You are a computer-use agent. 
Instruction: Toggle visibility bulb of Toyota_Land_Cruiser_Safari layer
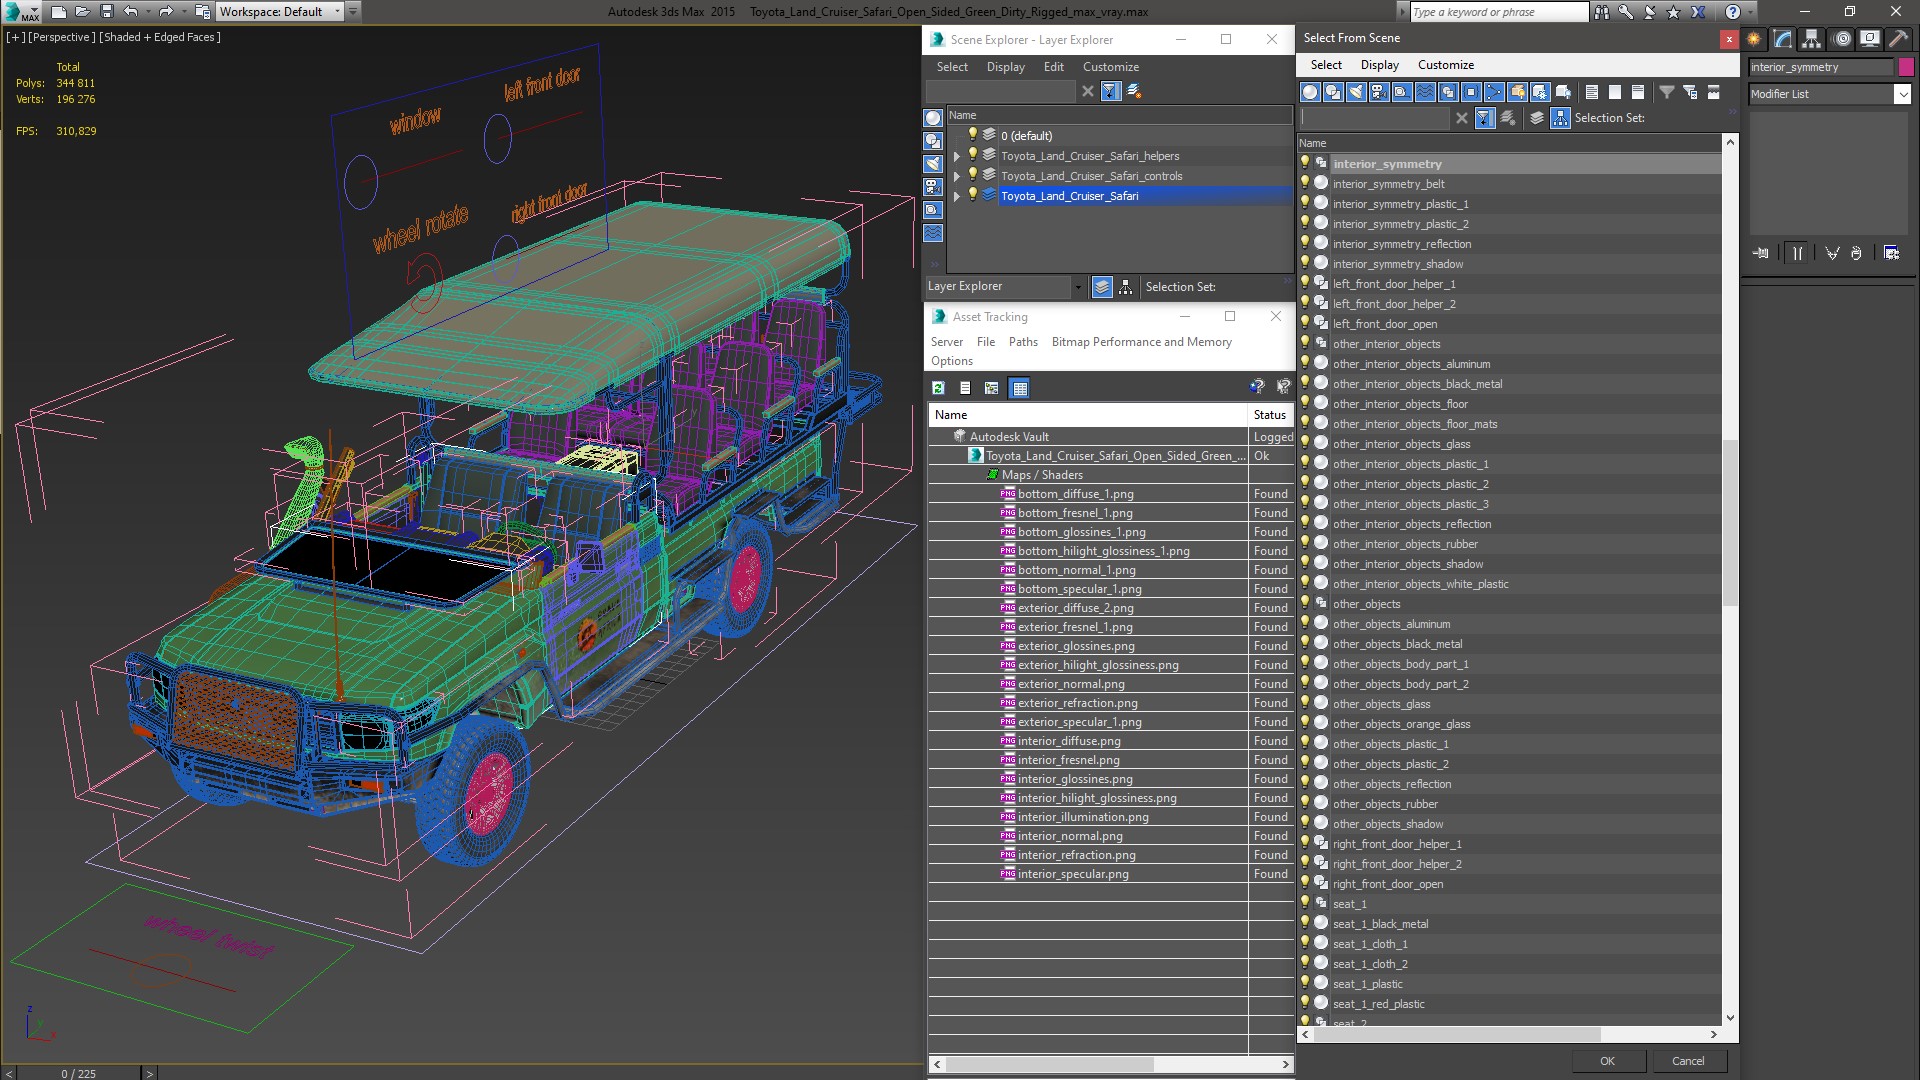click(971, 195)
